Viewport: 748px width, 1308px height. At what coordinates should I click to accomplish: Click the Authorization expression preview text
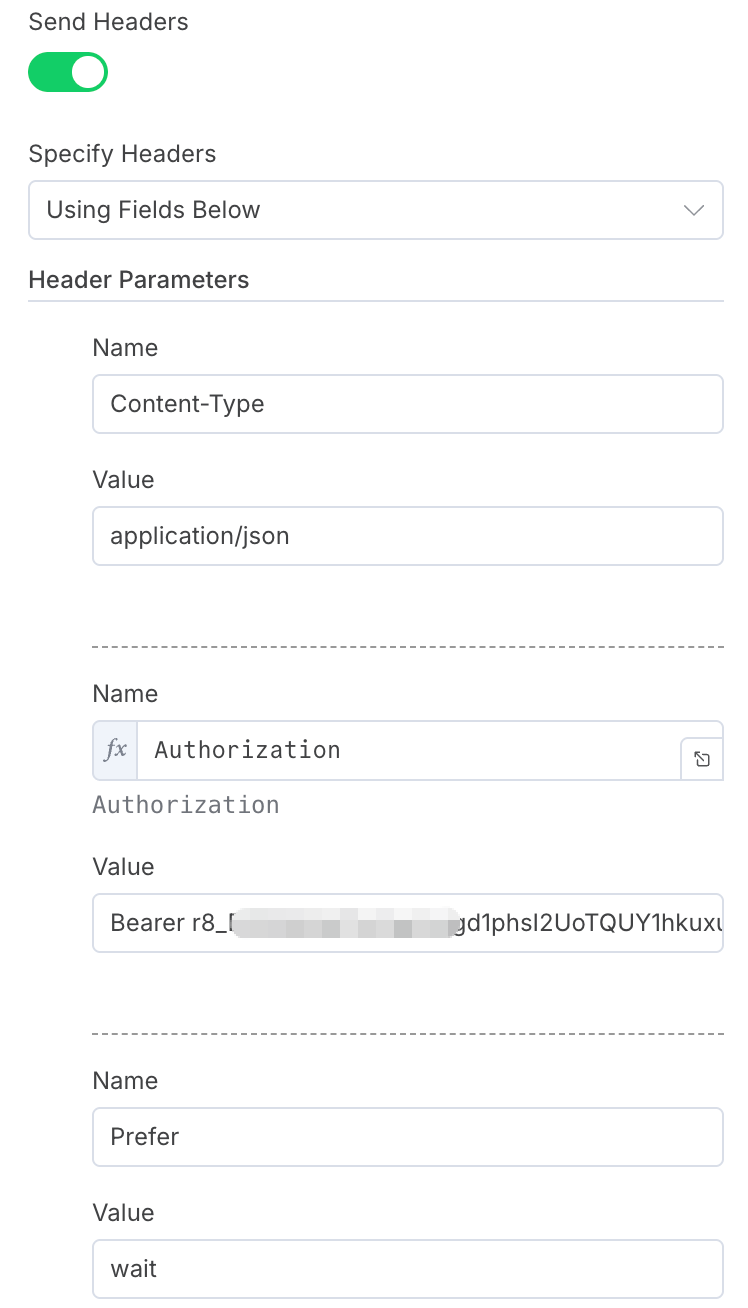pyautogui.click(x=186, y=805)
